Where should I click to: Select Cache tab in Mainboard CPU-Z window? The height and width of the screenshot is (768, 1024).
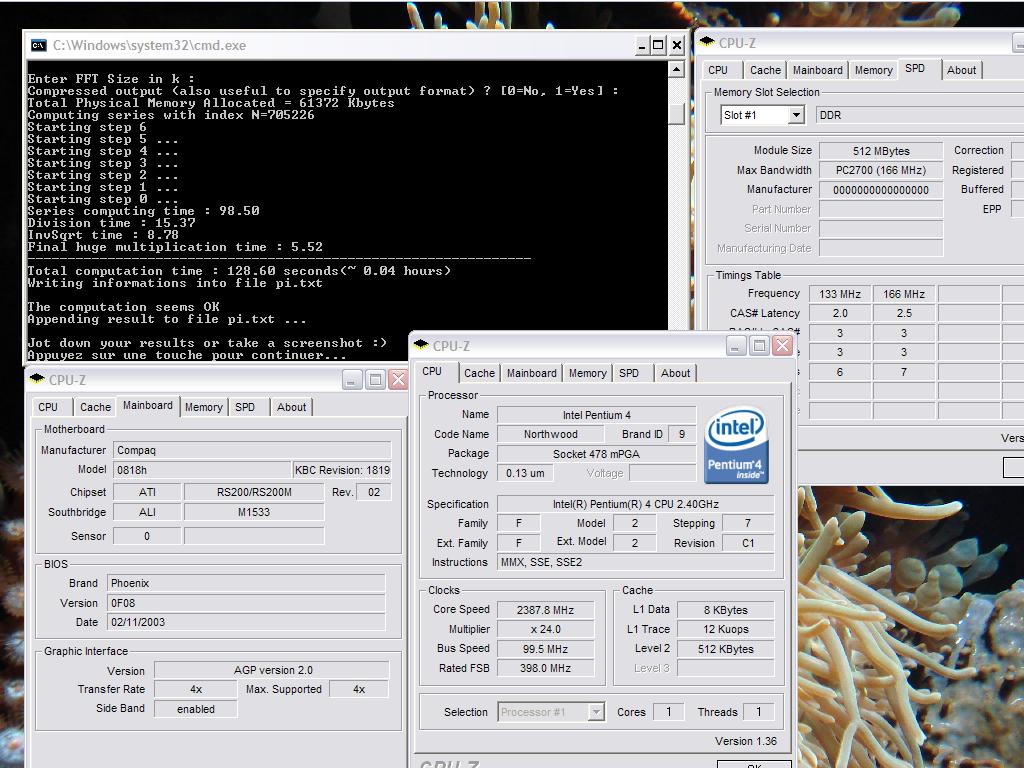pos(95,407)
